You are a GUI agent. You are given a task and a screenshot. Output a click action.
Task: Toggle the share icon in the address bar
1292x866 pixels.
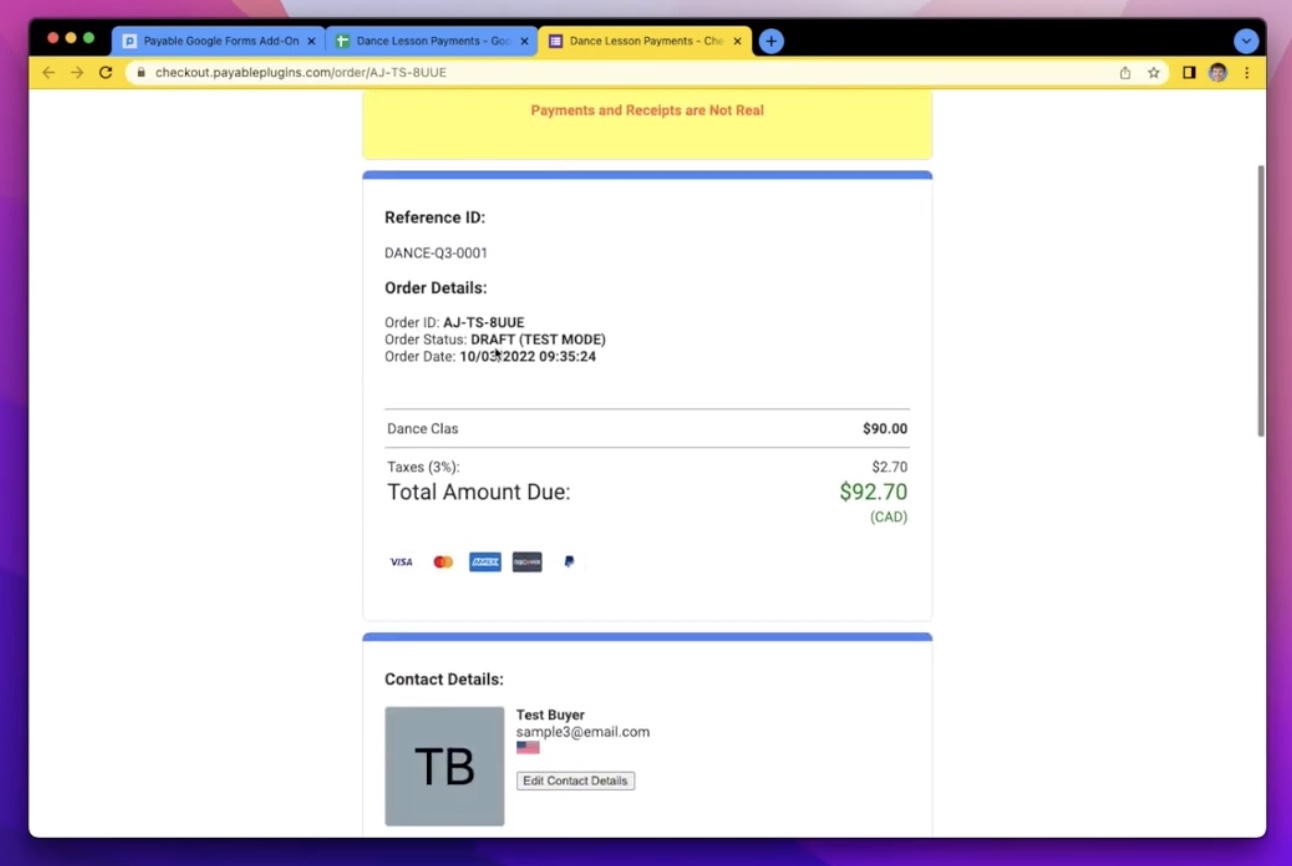point(1124,72)
